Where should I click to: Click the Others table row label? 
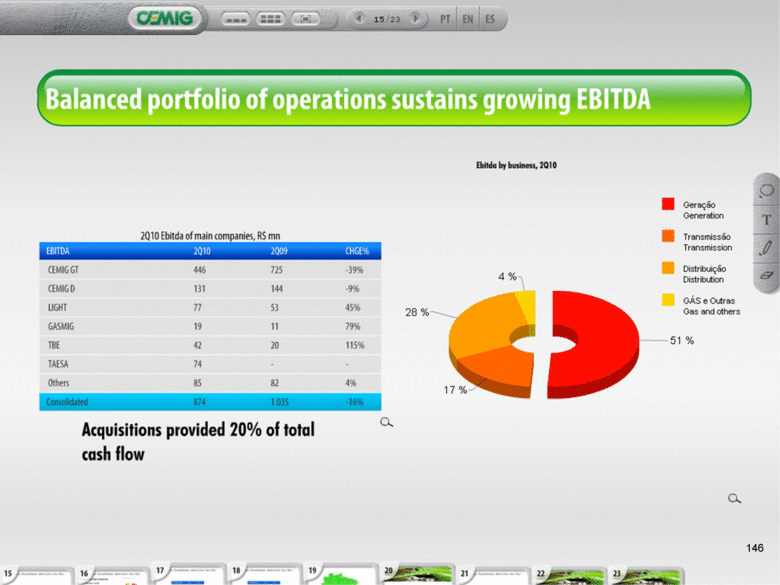tap(58, 383)
